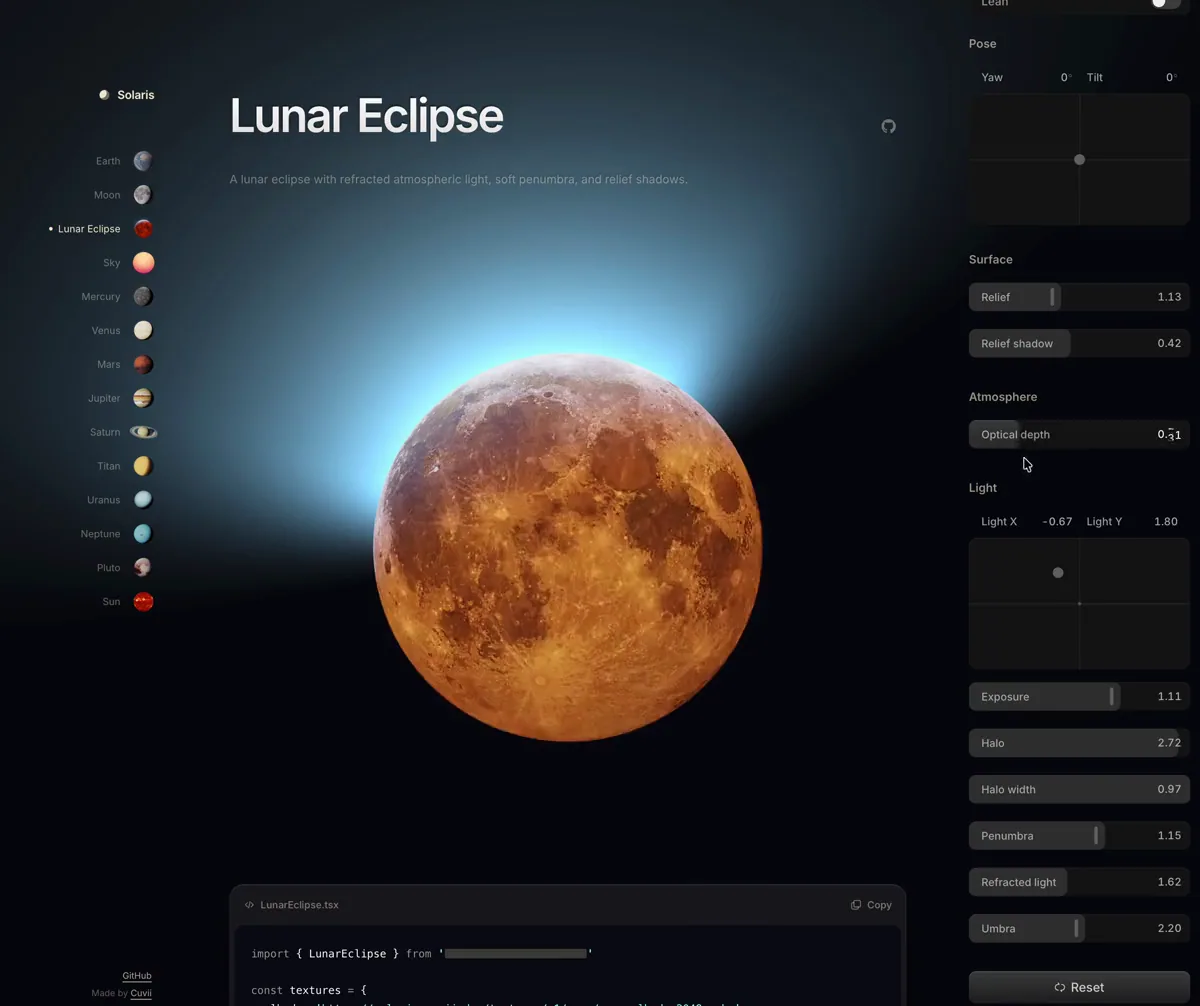The height and width of the screenshot is (1006, 1200).
Task: Select Sun in the sidebar list
Action: [111, 602]
